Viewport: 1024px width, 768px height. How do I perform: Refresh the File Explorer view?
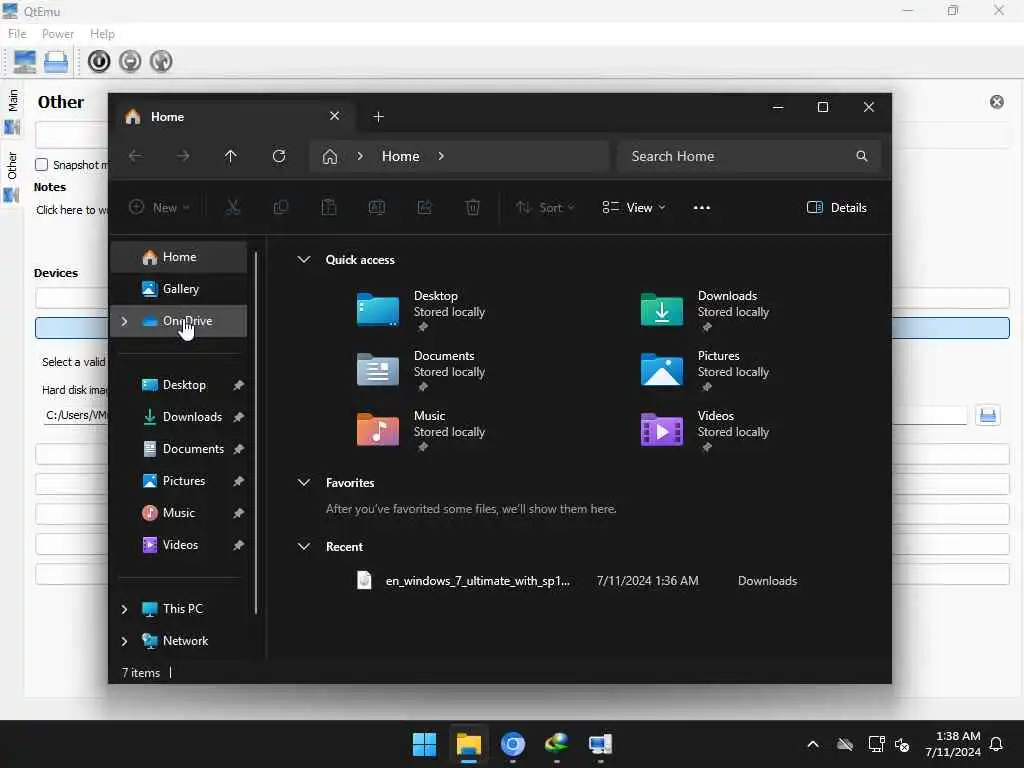279,156
